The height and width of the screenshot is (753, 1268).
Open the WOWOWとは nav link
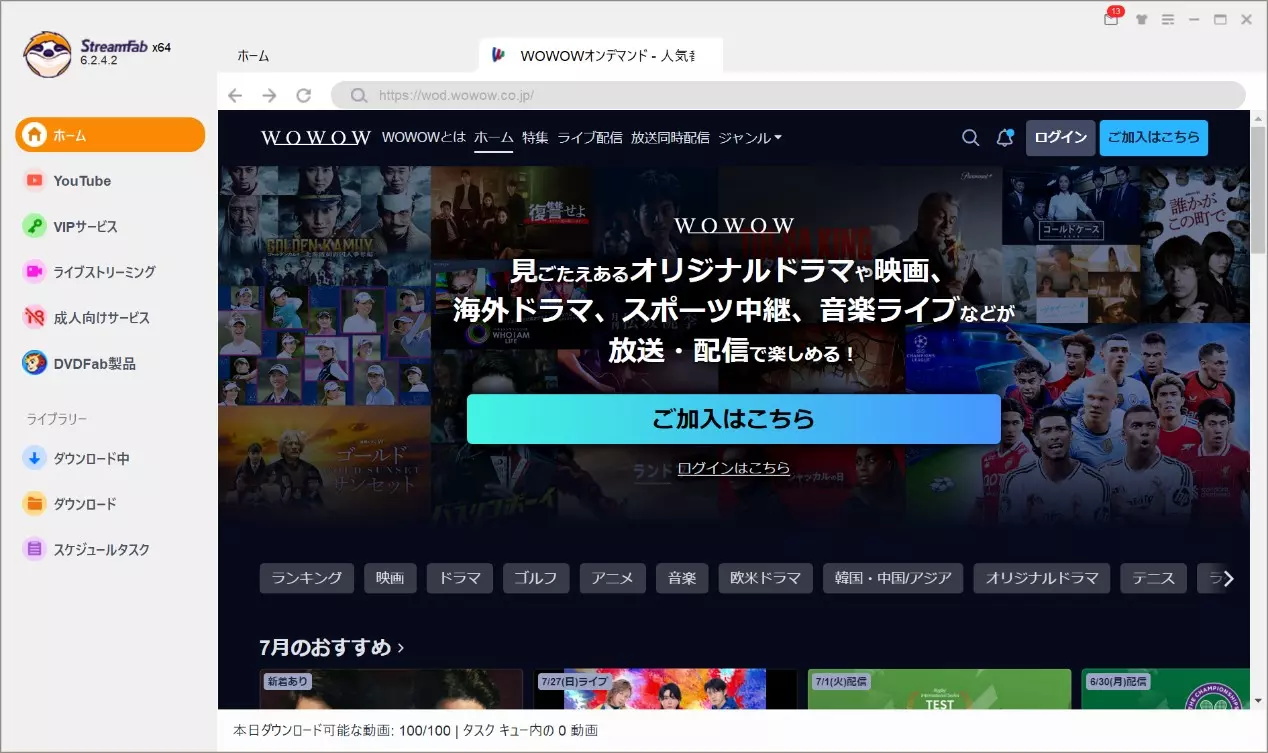point(424,137)
